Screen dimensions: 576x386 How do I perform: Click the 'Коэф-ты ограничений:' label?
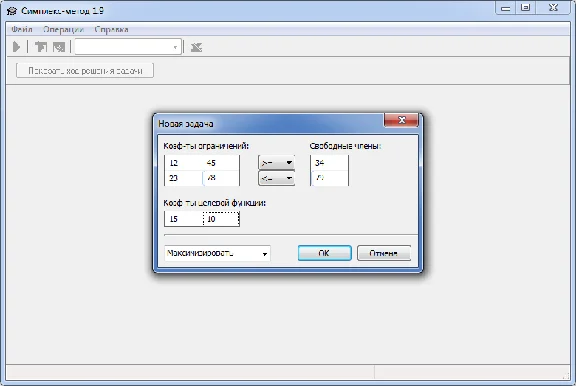click(206, 146)
